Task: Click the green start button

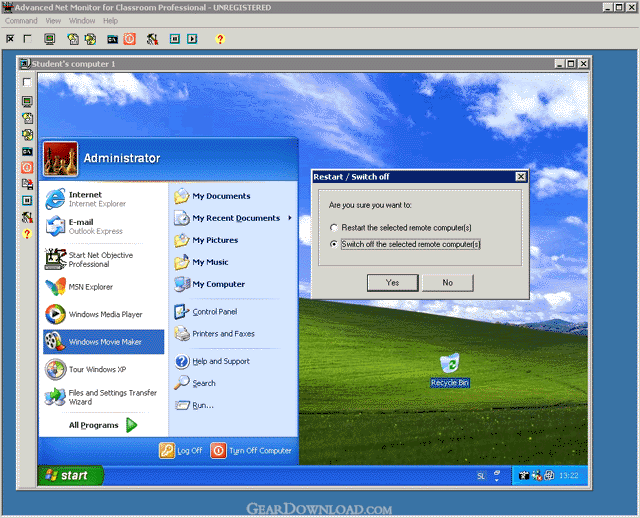Action: tap(70, 476)
